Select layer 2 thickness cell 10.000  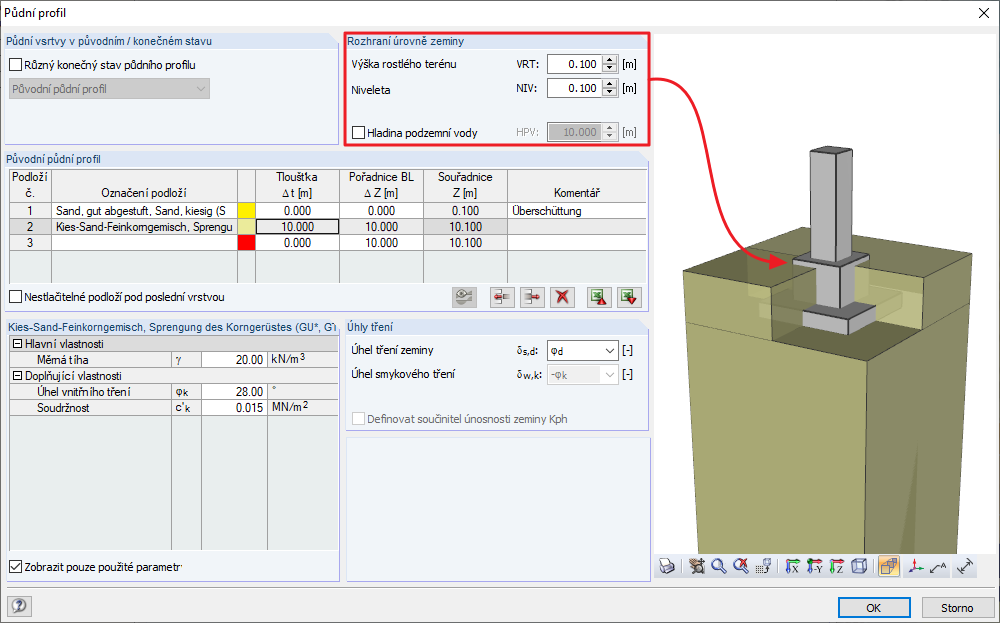pyautogui.click(x=297, y=227)
